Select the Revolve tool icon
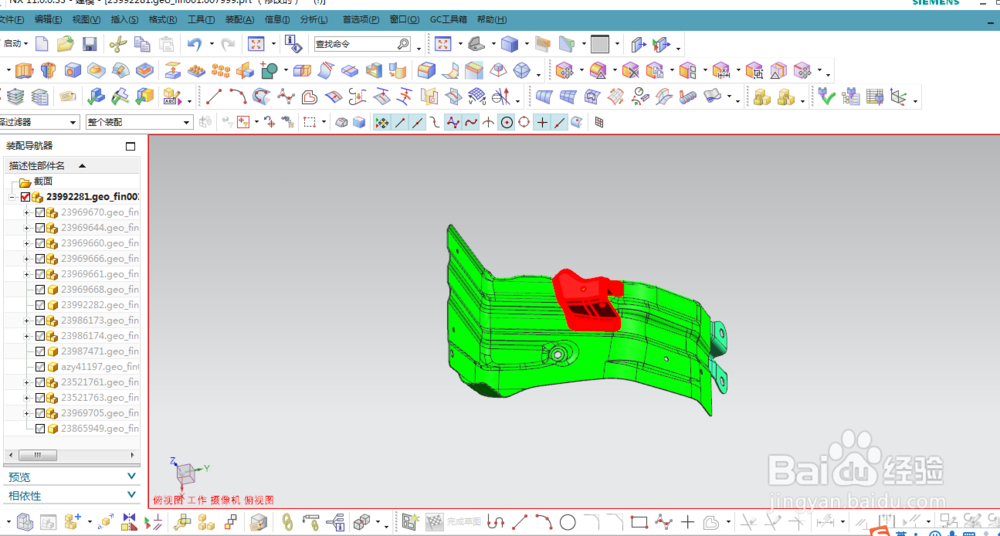Screen dimensions: 1000x536 click(x=48, y=70)
